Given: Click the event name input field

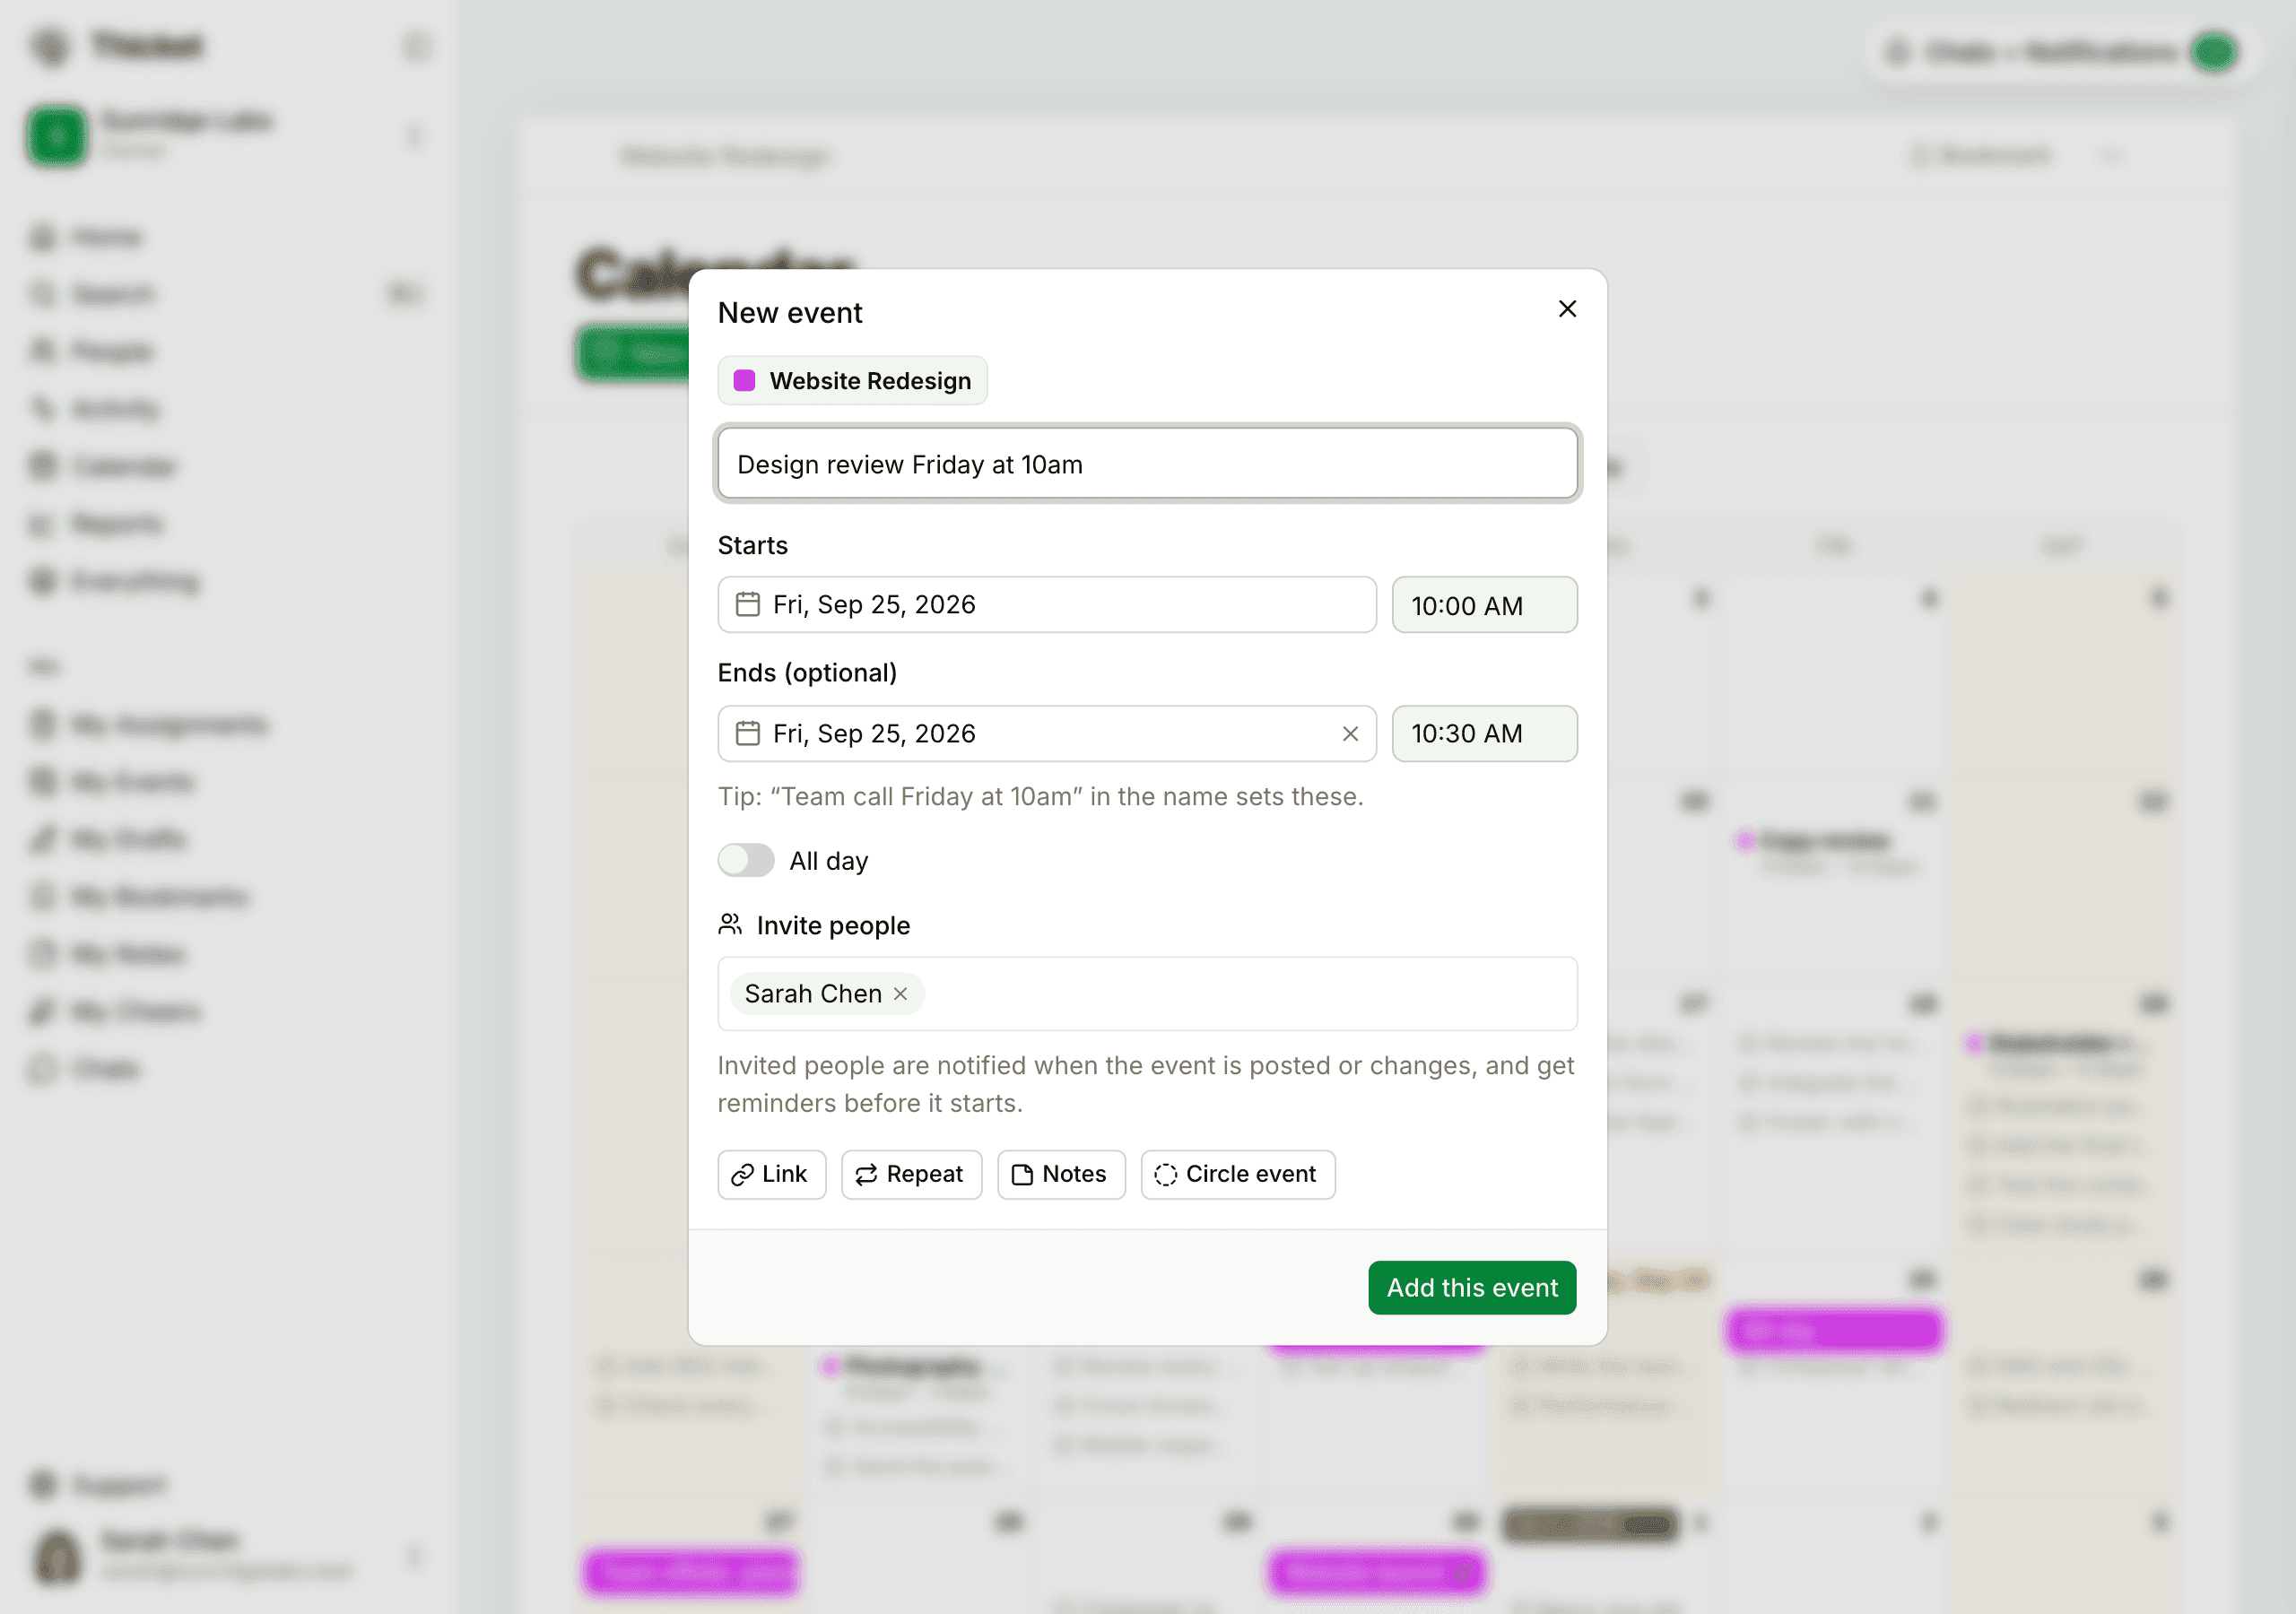Looking at the screenshot, I should (1147, 464).
